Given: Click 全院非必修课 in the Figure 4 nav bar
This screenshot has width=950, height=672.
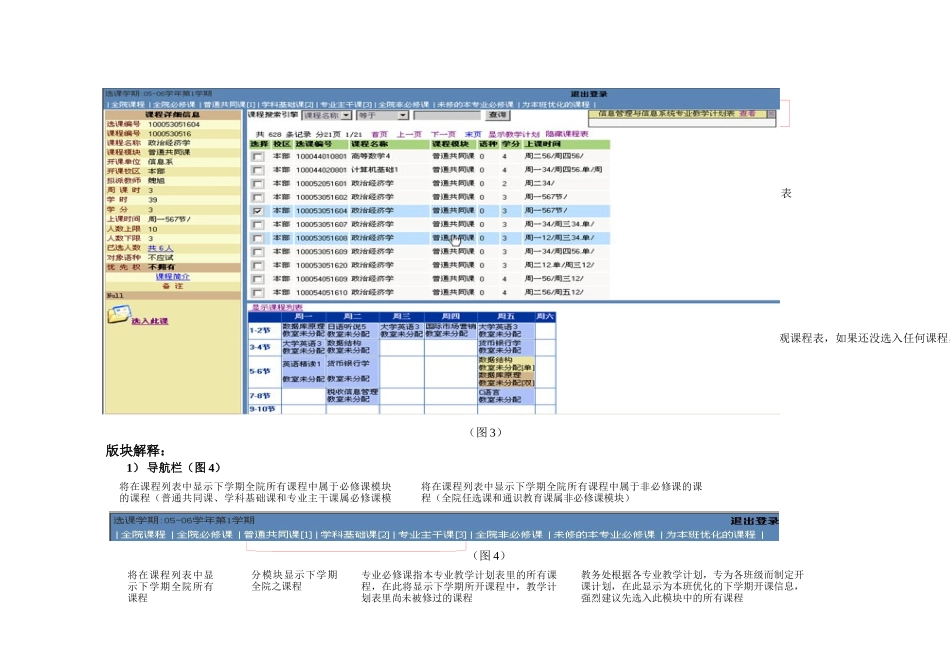Looking at the screenshot, I should [x=509, y=534].
